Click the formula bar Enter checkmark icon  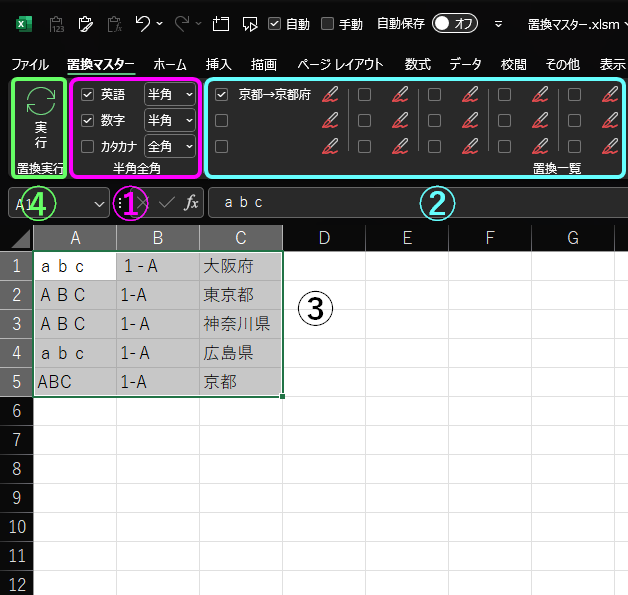pos(167,203)
